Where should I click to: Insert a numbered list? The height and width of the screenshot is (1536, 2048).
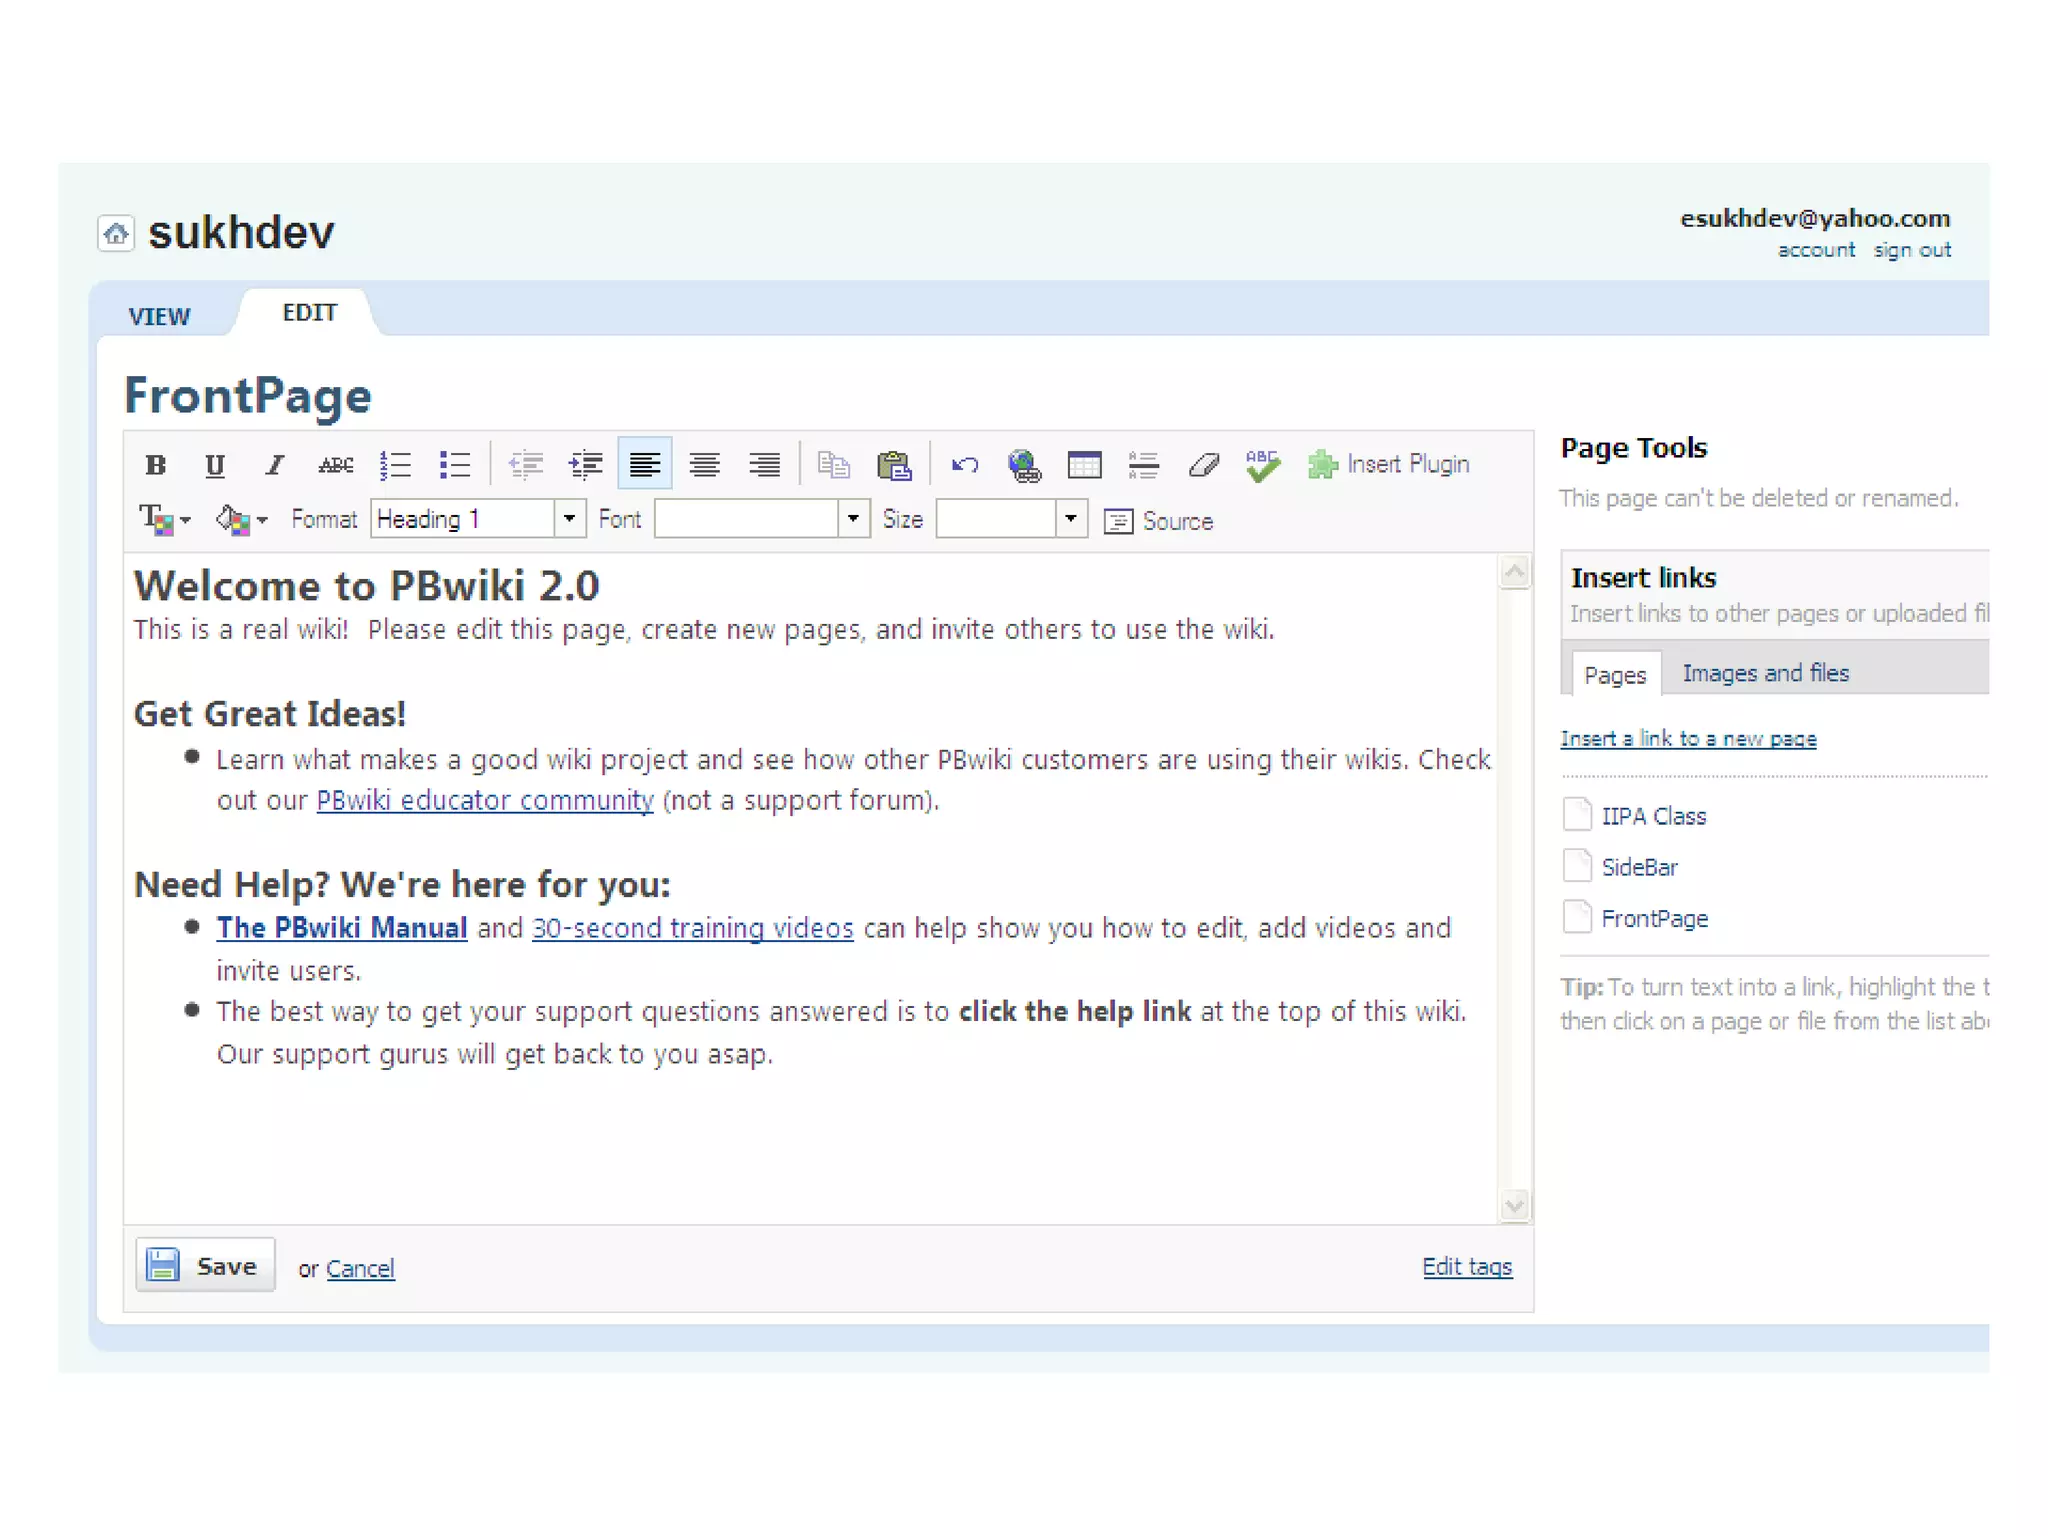coord(395,465)
